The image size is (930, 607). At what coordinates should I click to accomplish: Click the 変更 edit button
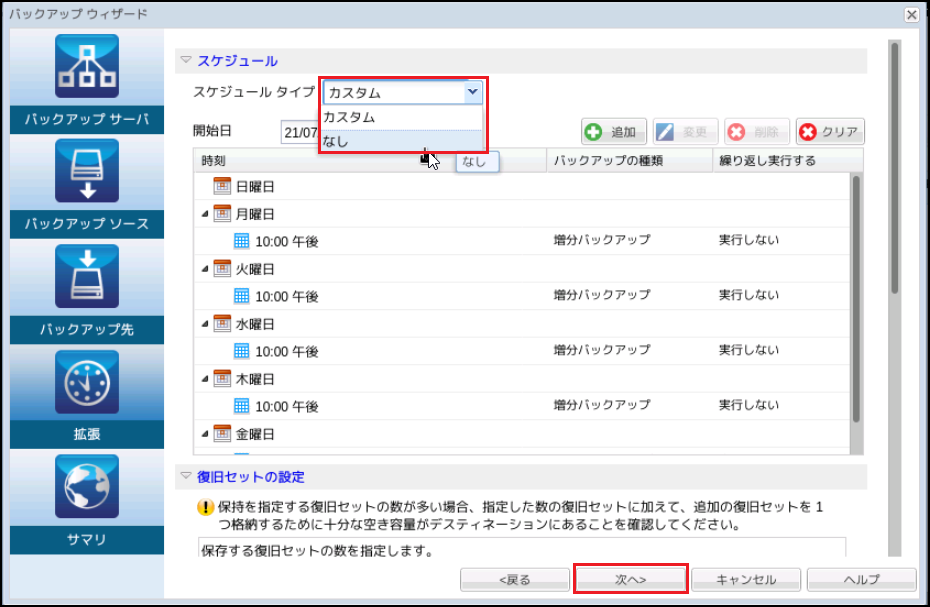point(685,132)
